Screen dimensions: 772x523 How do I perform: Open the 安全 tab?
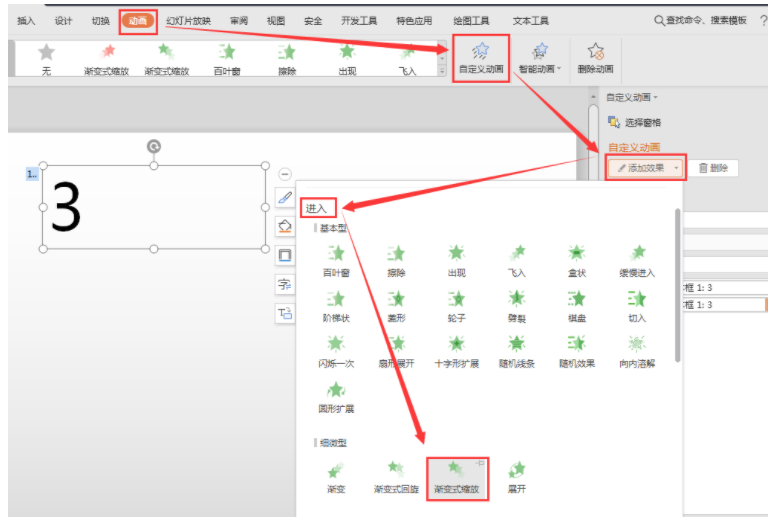pos(313,21)
